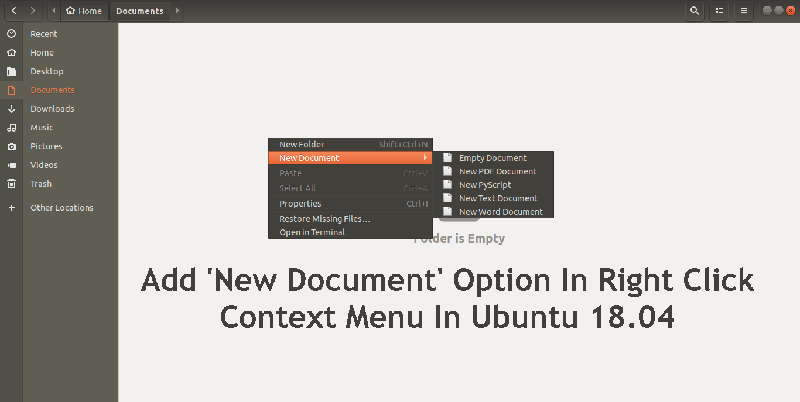Go to Home in the sidebar
800x402 pixels.
(42, 53)
